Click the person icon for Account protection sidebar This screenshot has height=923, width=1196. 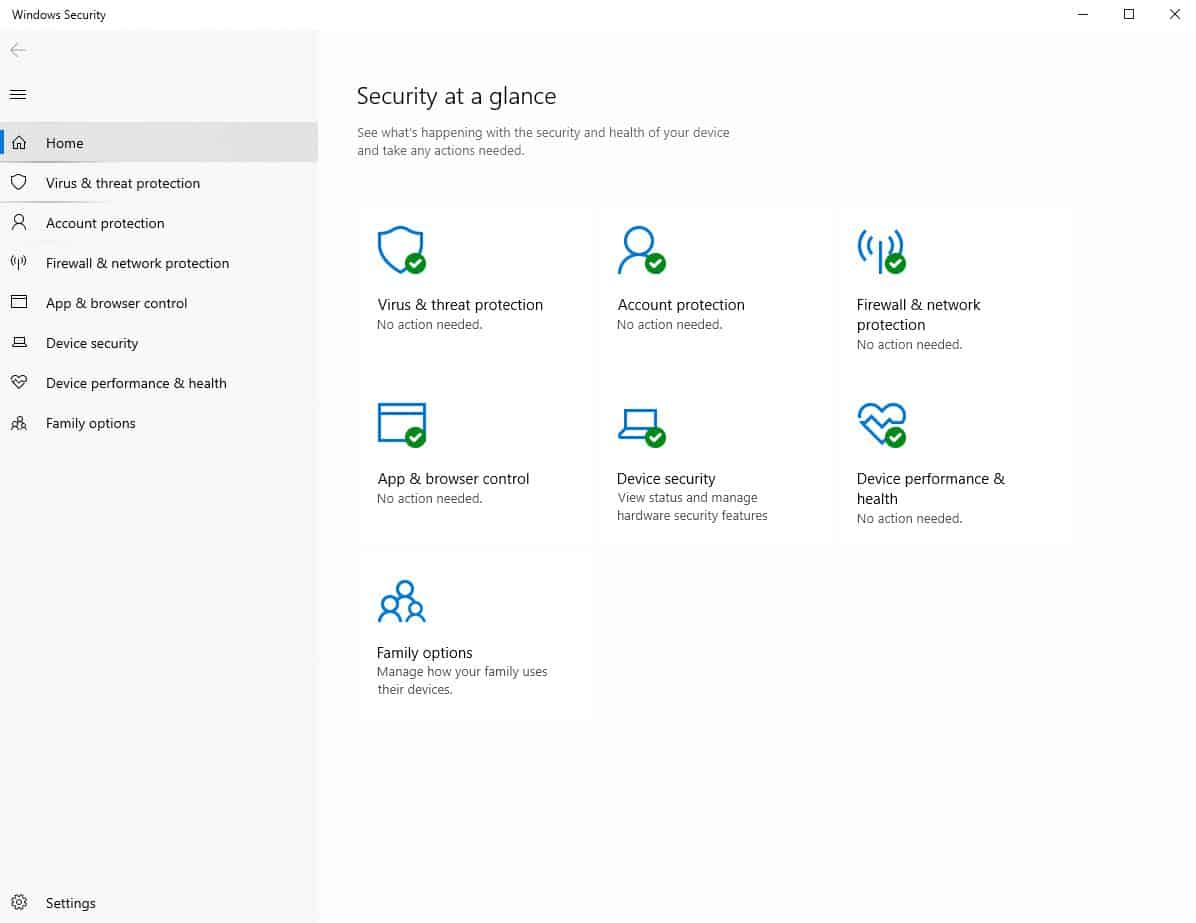pyautogui.click(x=19, y=222)
